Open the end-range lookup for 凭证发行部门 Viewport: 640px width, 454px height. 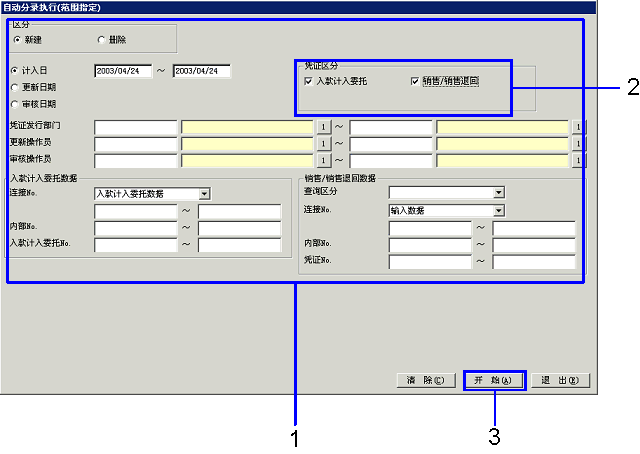[x=577, y=127]
